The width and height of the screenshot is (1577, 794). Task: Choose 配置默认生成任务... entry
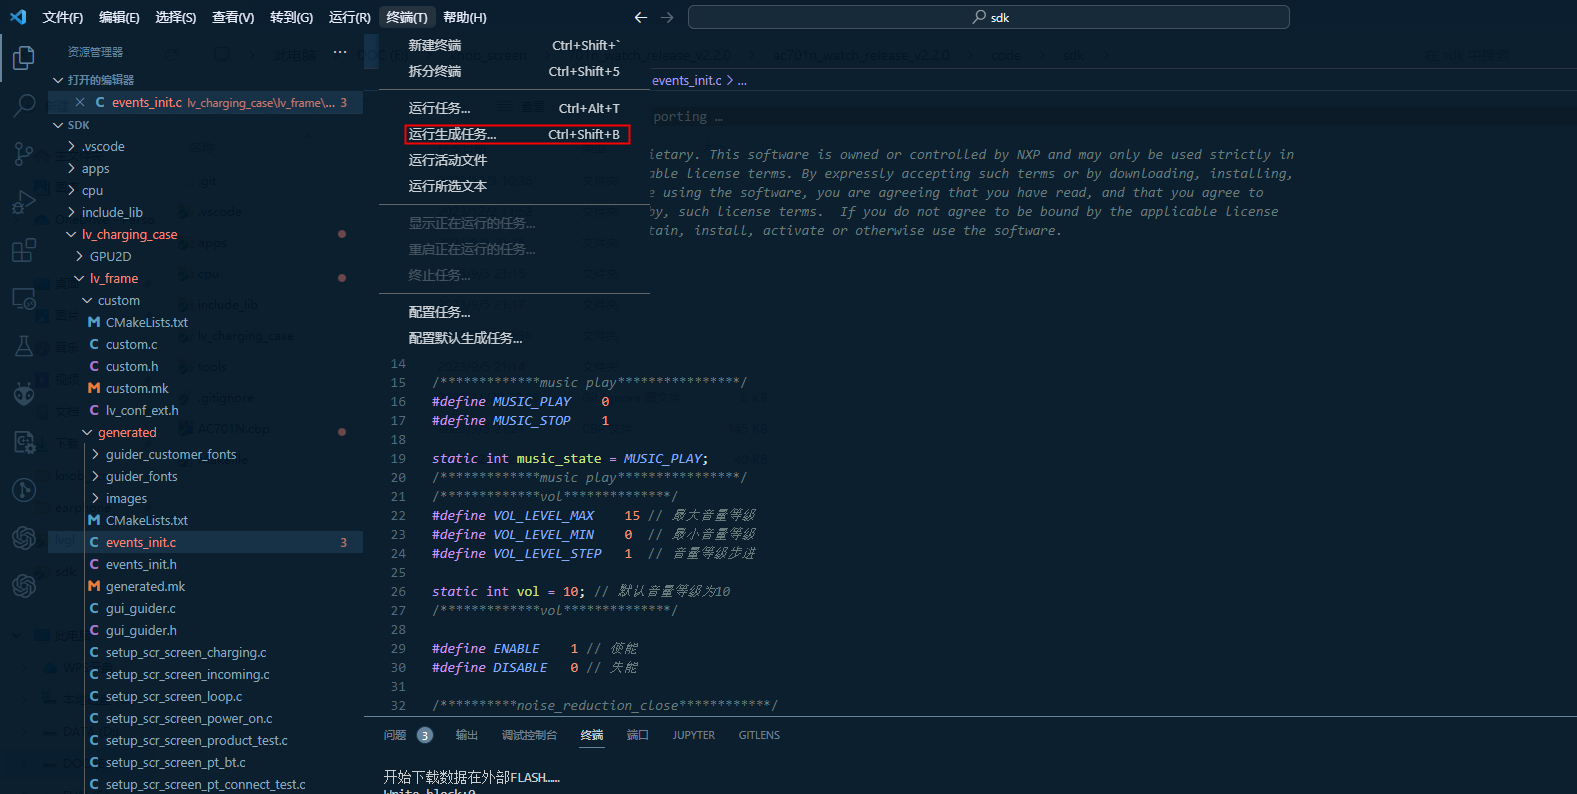tap(514, 338)
